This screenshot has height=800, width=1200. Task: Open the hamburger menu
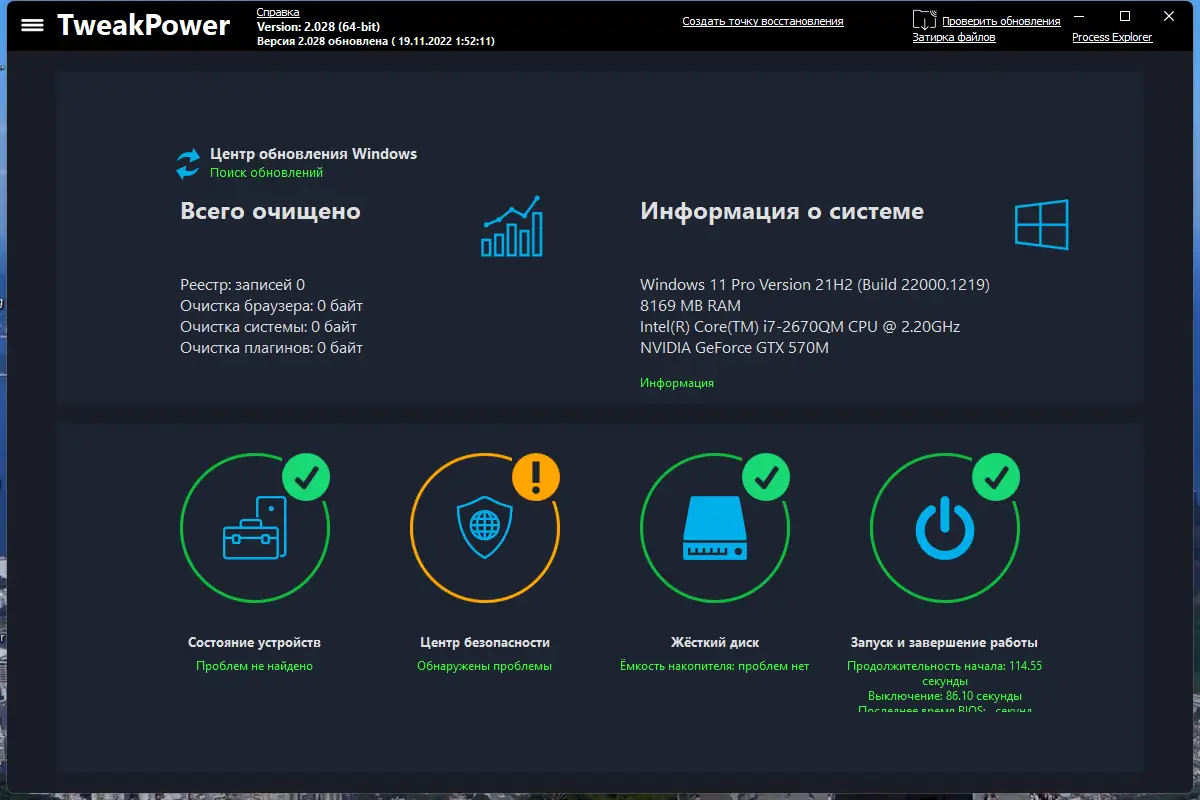click(32, 25)
